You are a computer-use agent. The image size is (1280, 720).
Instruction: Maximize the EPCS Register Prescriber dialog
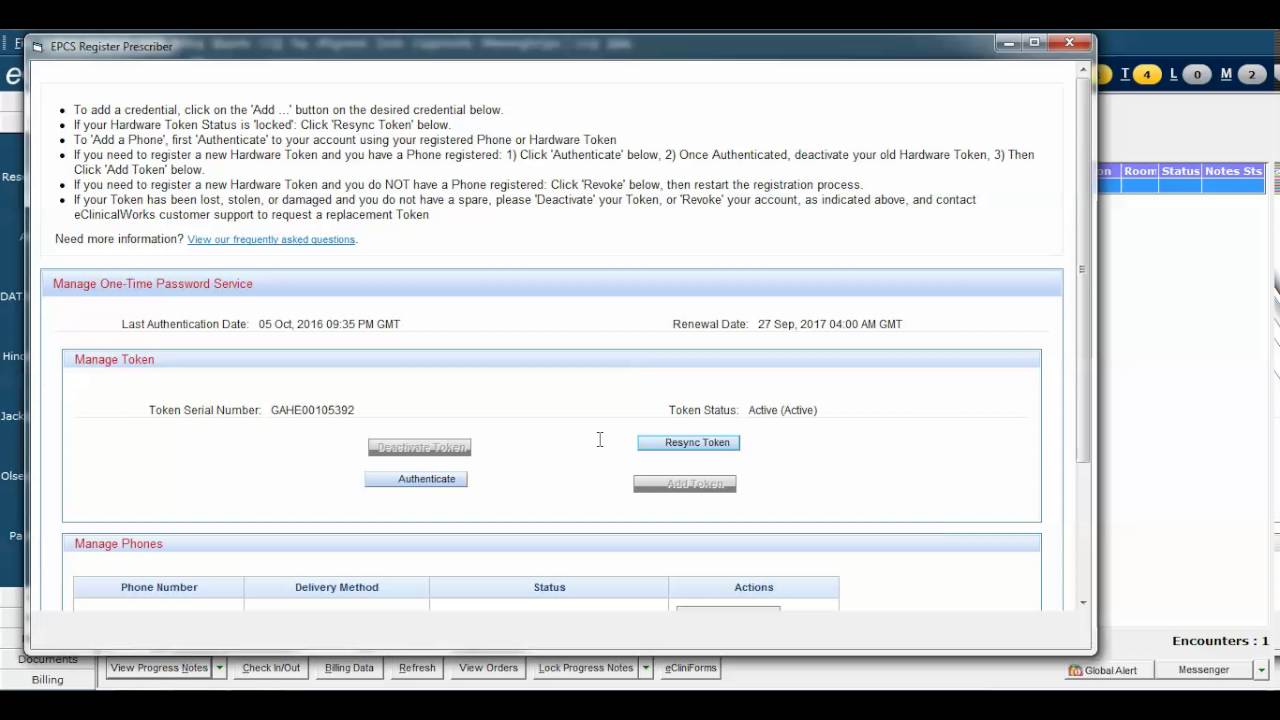click(x=1035, y=42)
